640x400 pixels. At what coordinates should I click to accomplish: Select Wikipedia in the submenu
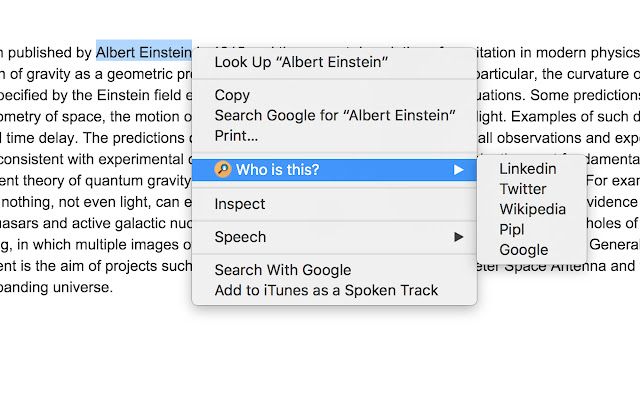pyautogui.click(x=533, y=209)
